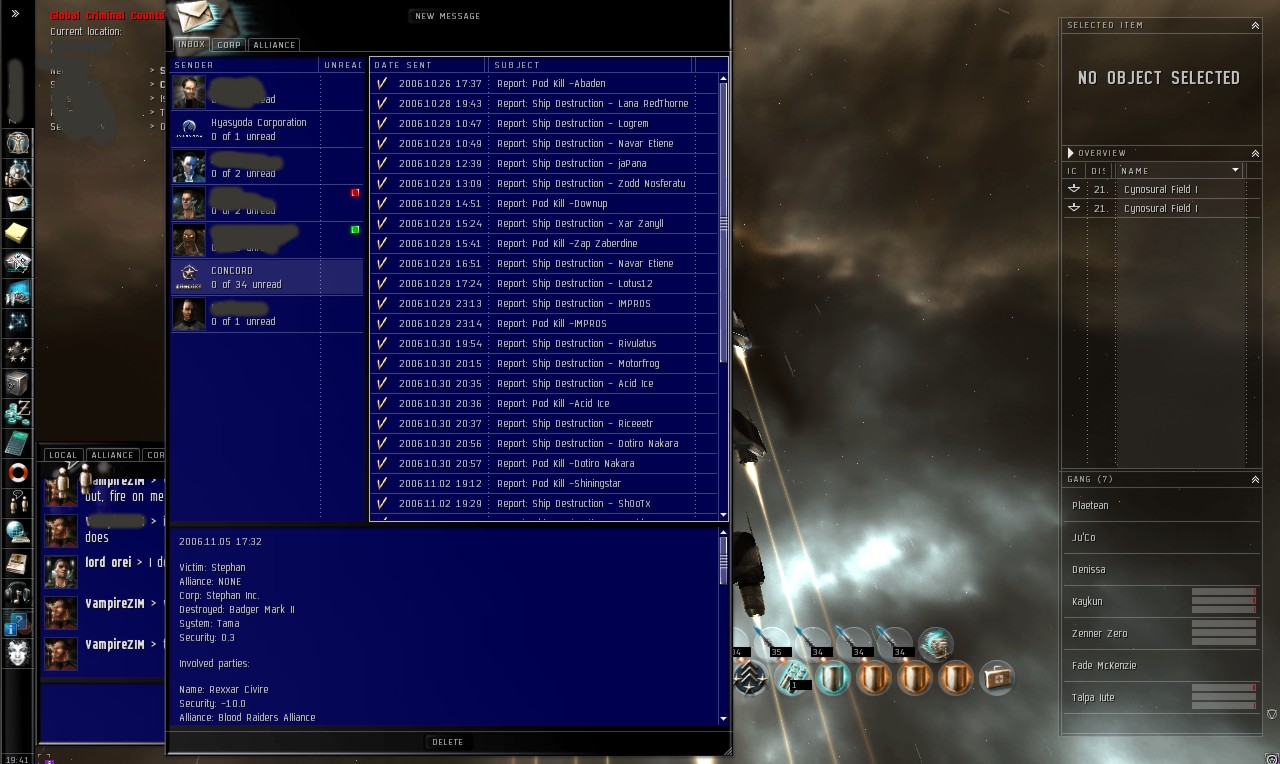Click the rank chevrons module icon
1280x764 pixels.
click(x=750, y=678)
